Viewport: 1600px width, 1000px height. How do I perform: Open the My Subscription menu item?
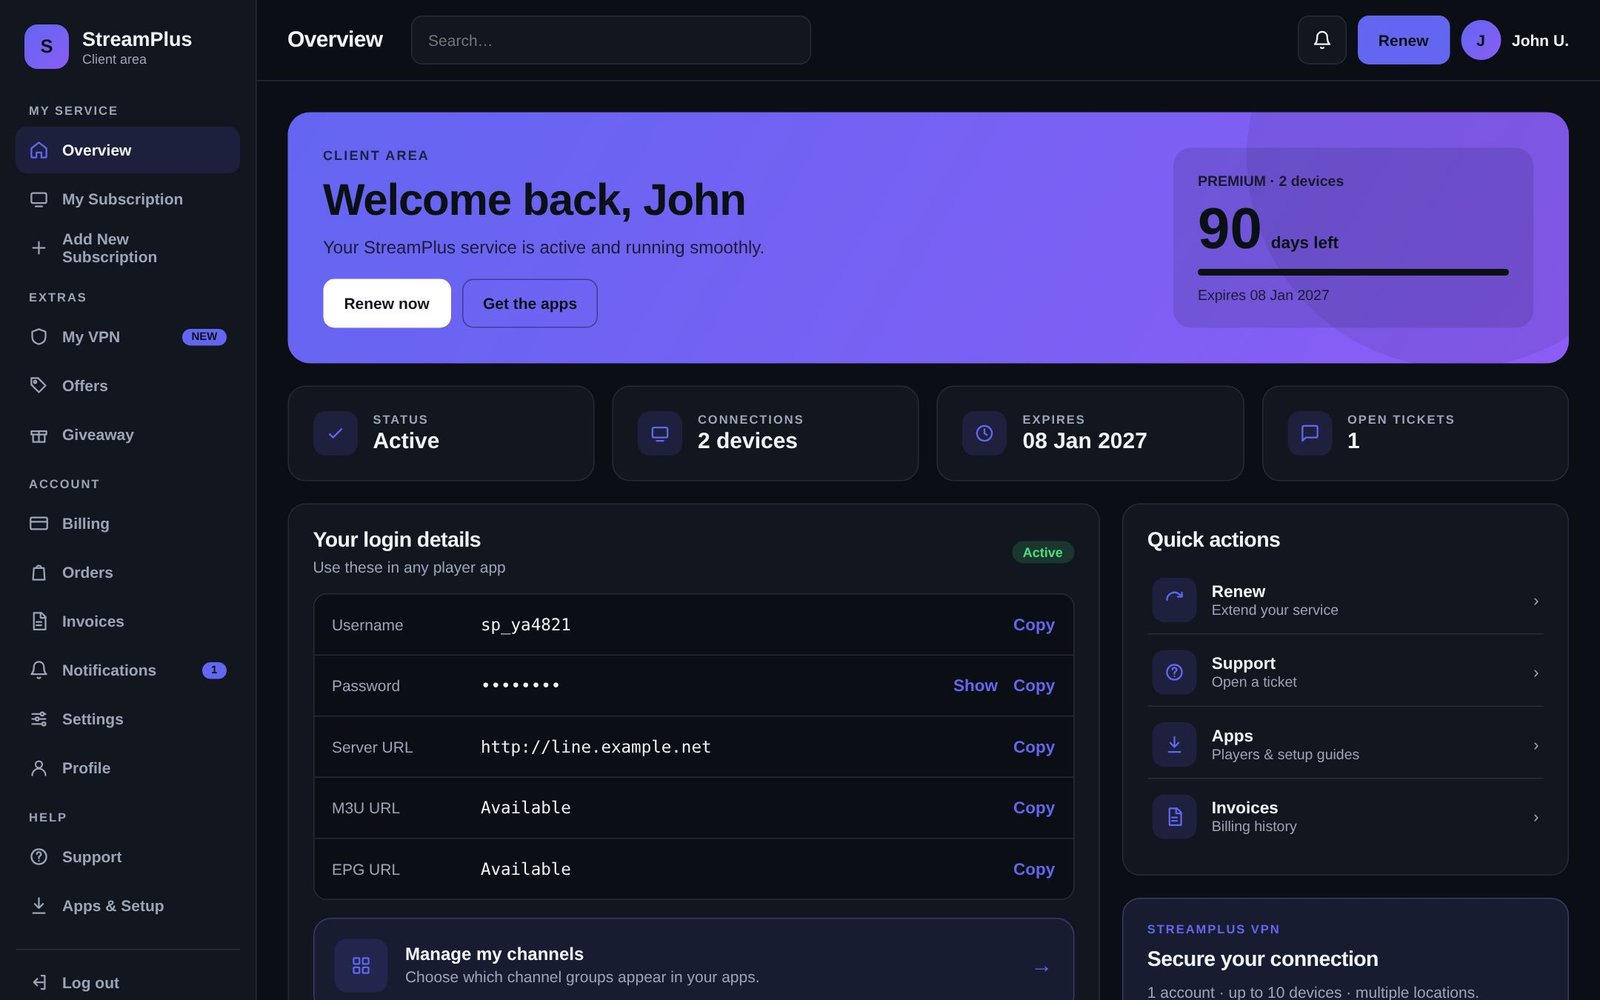pos(127,199)
